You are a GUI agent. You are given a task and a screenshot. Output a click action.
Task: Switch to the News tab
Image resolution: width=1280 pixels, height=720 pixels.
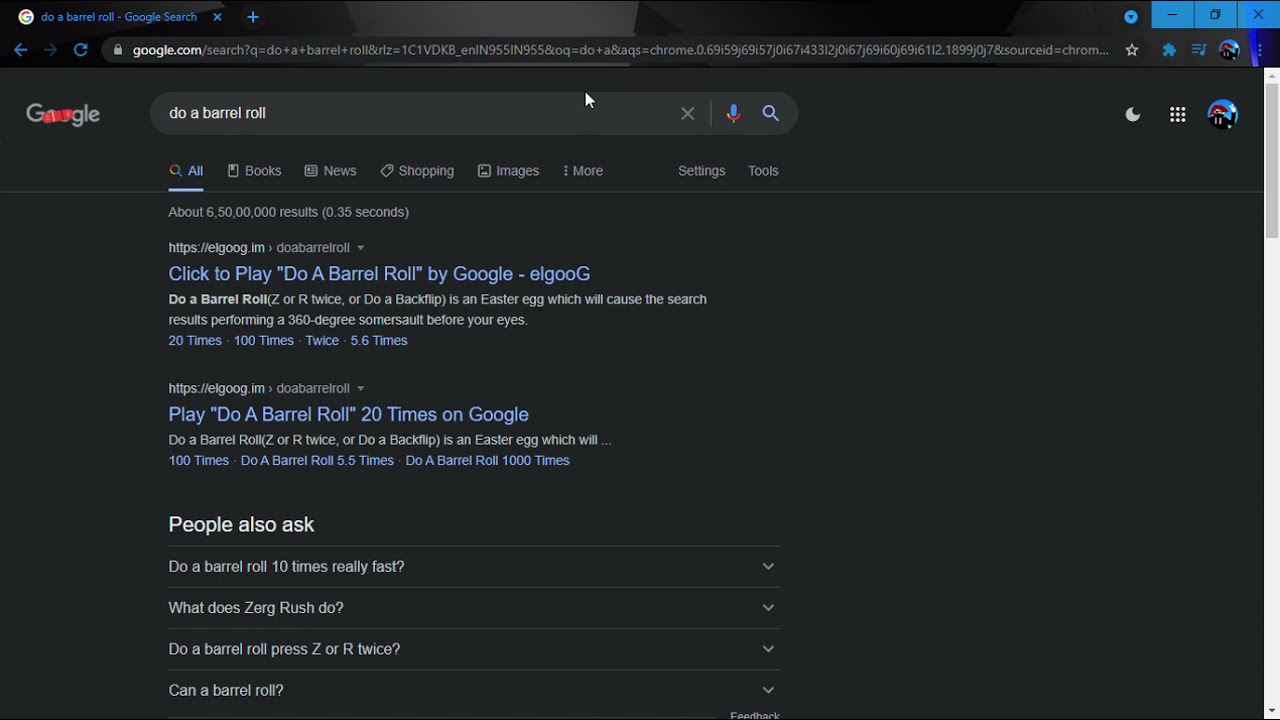(x=330, y=171)
